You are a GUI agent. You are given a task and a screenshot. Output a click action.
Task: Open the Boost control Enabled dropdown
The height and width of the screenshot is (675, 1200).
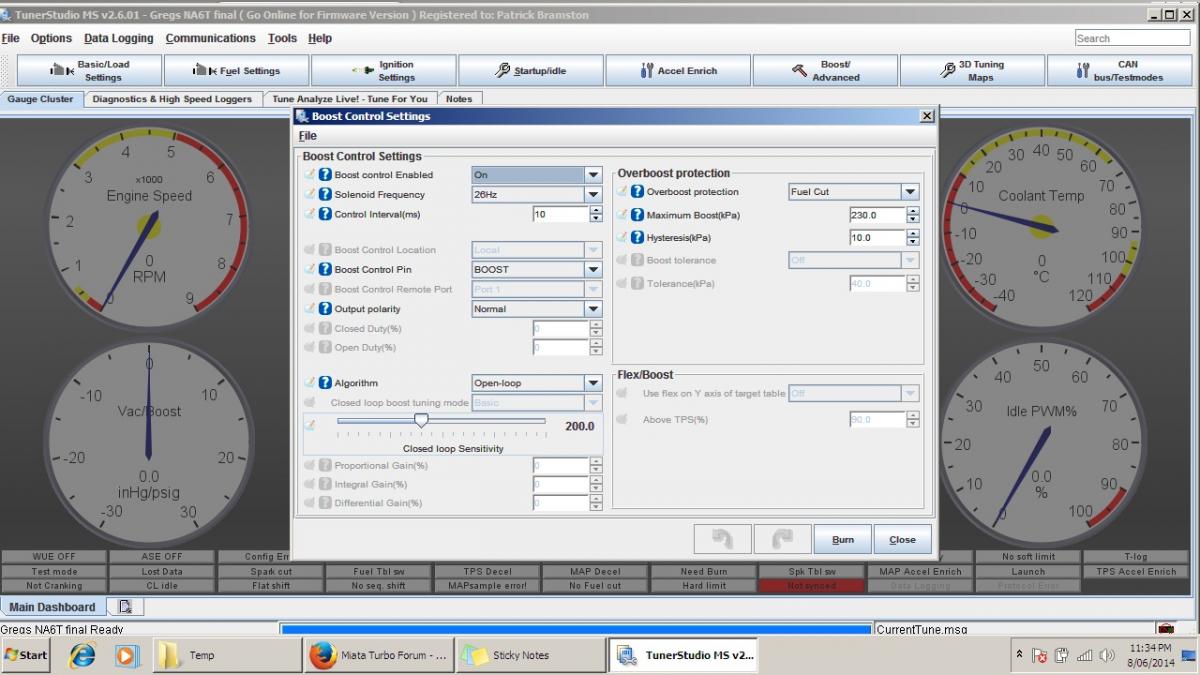click(x=593, y=175)
